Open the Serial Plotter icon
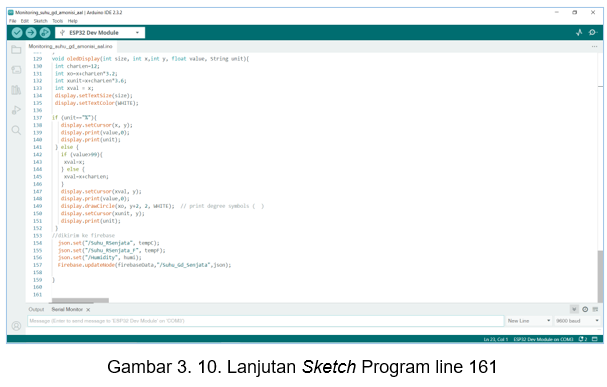 click(x=579, y=33)
